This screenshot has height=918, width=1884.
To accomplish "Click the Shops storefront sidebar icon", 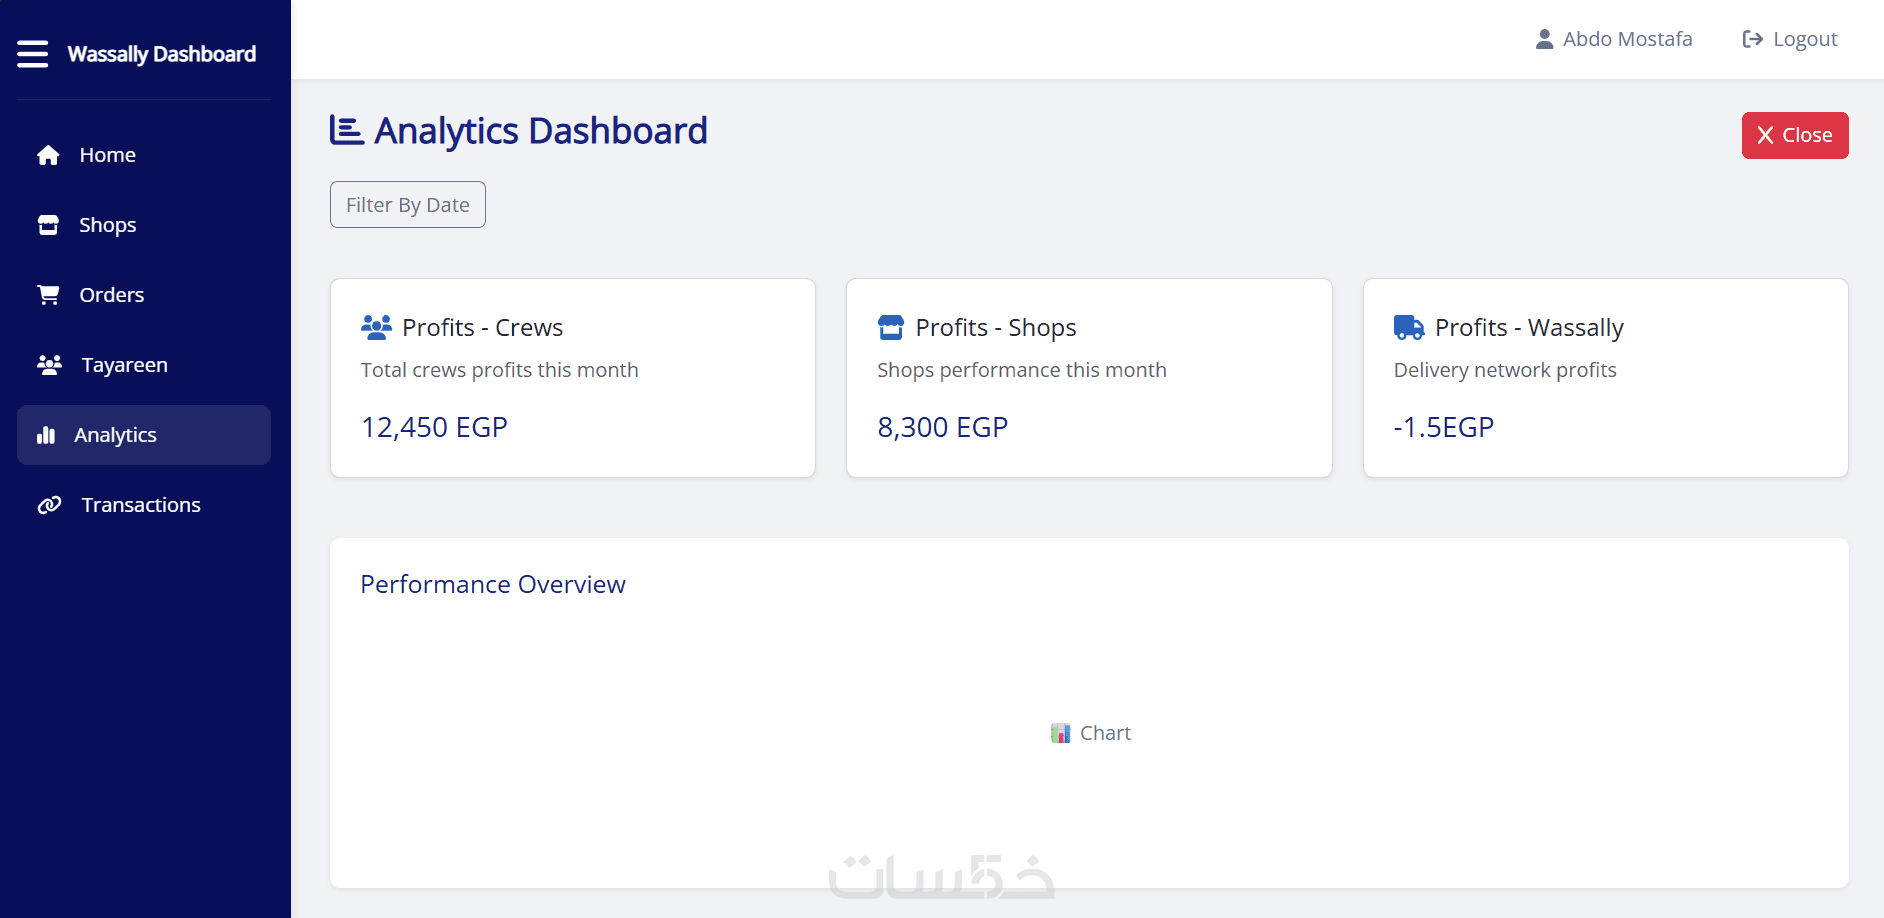I will click(x=48, y=225).
